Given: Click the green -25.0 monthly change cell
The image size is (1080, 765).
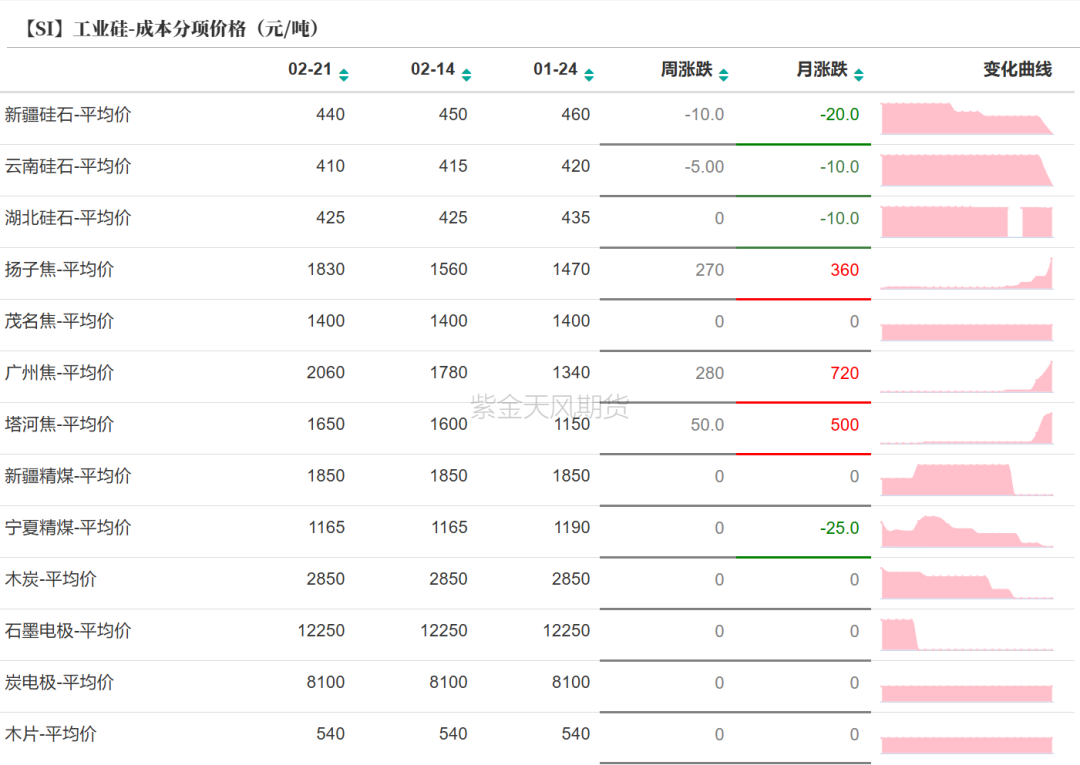Looking at the screenshot, I should click(839, 528).
